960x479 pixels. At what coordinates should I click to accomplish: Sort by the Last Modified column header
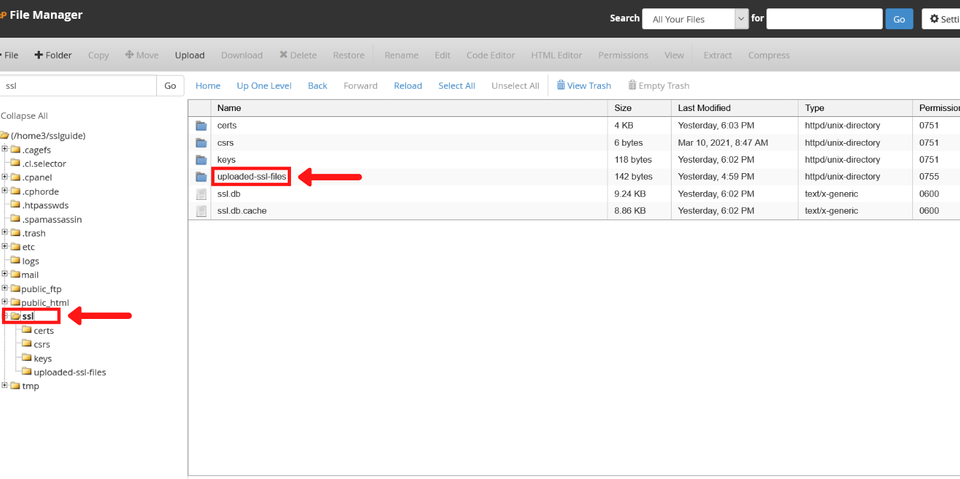(704, 108)
